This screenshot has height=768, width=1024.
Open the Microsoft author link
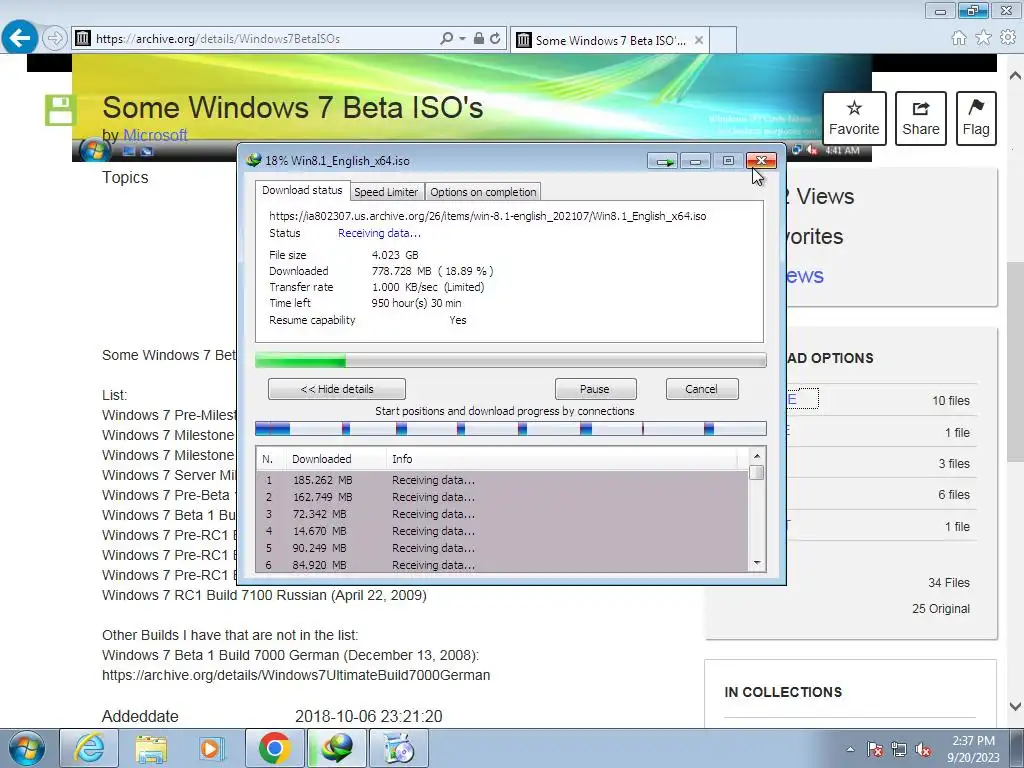pos(155,135)
